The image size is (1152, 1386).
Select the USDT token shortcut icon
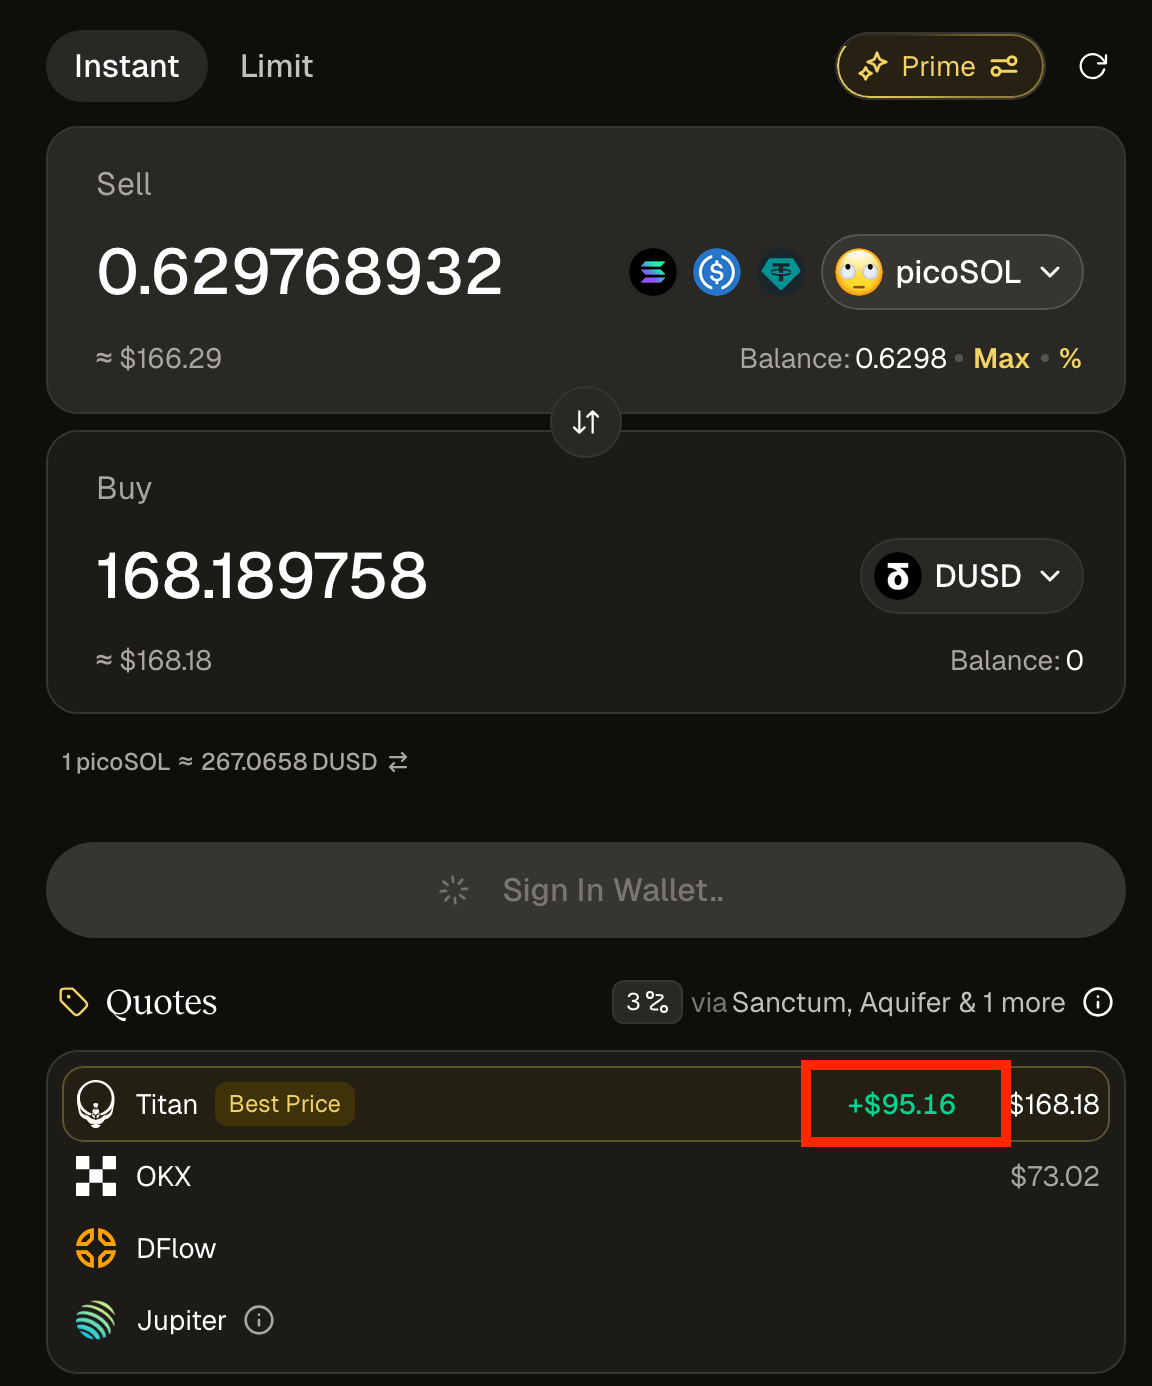[780, 272]
